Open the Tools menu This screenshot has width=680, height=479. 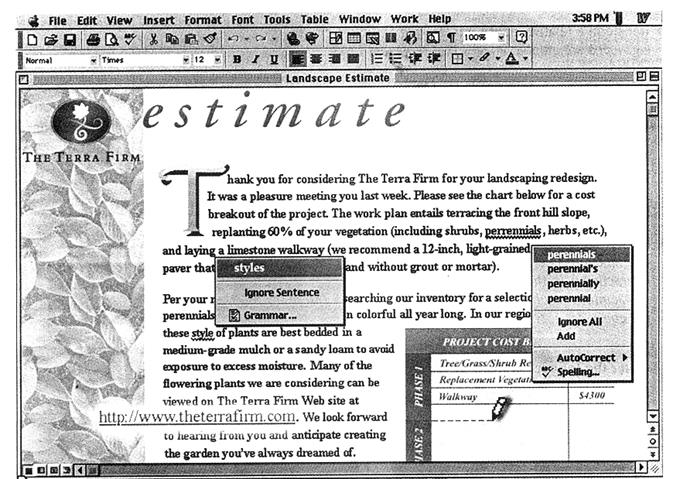tap(276, 20)
